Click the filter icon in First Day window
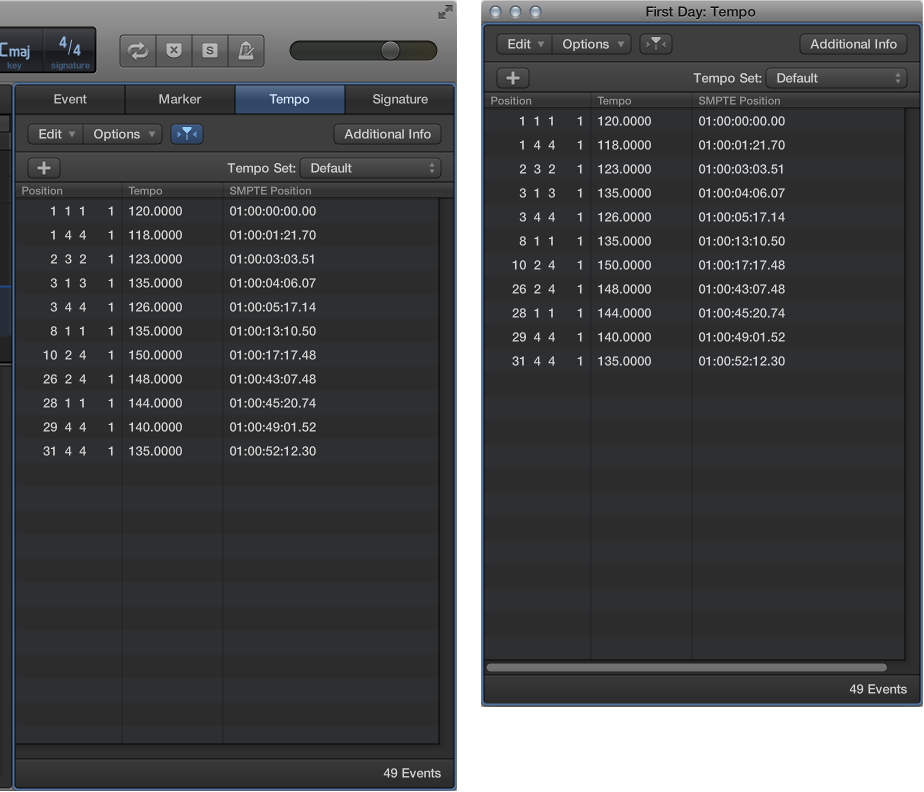The width and height of the screenshot is (924, 792). pyautogui.click(x=657, y=44)
